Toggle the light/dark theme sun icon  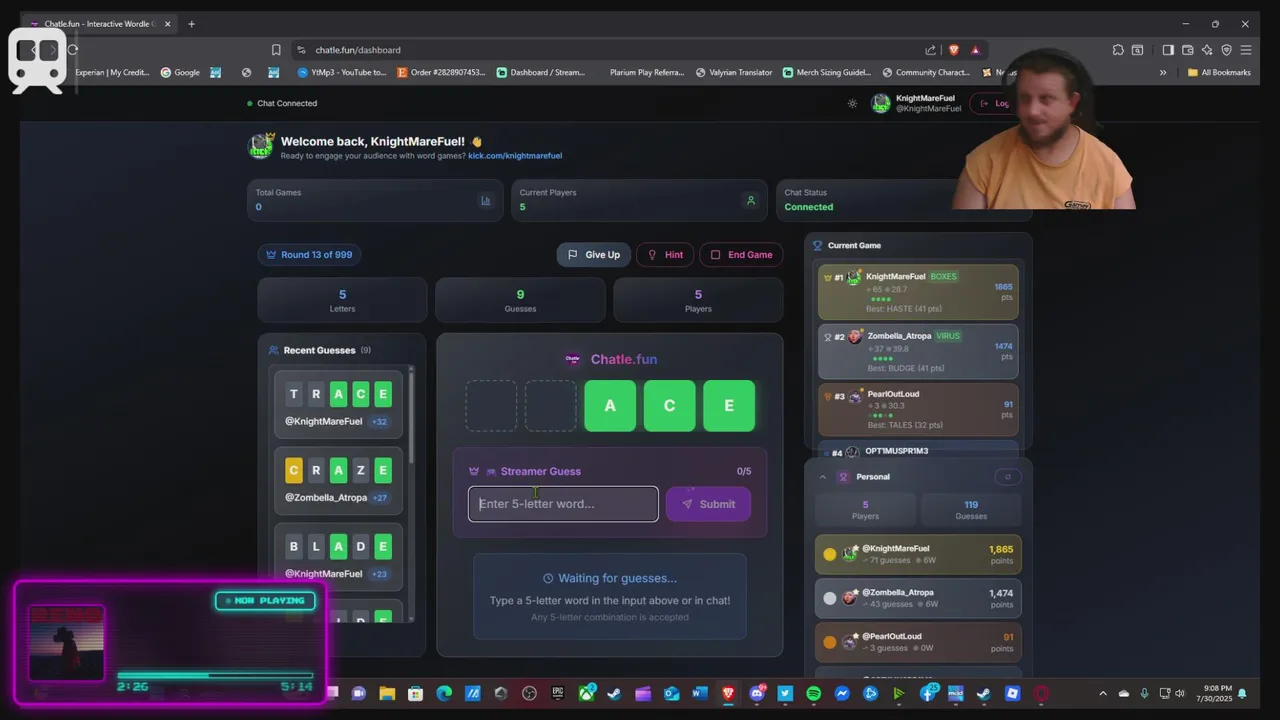pos(852,103)
